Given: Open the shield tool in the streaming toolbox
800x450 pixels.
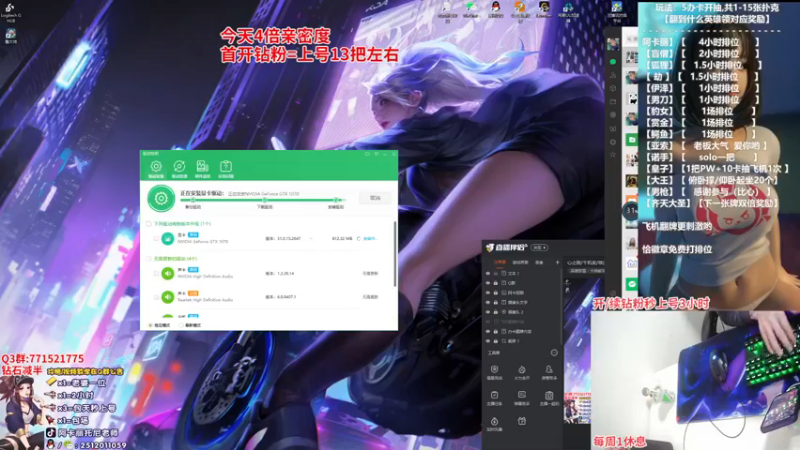Looking at the screenshot, I should click(494, 369).
